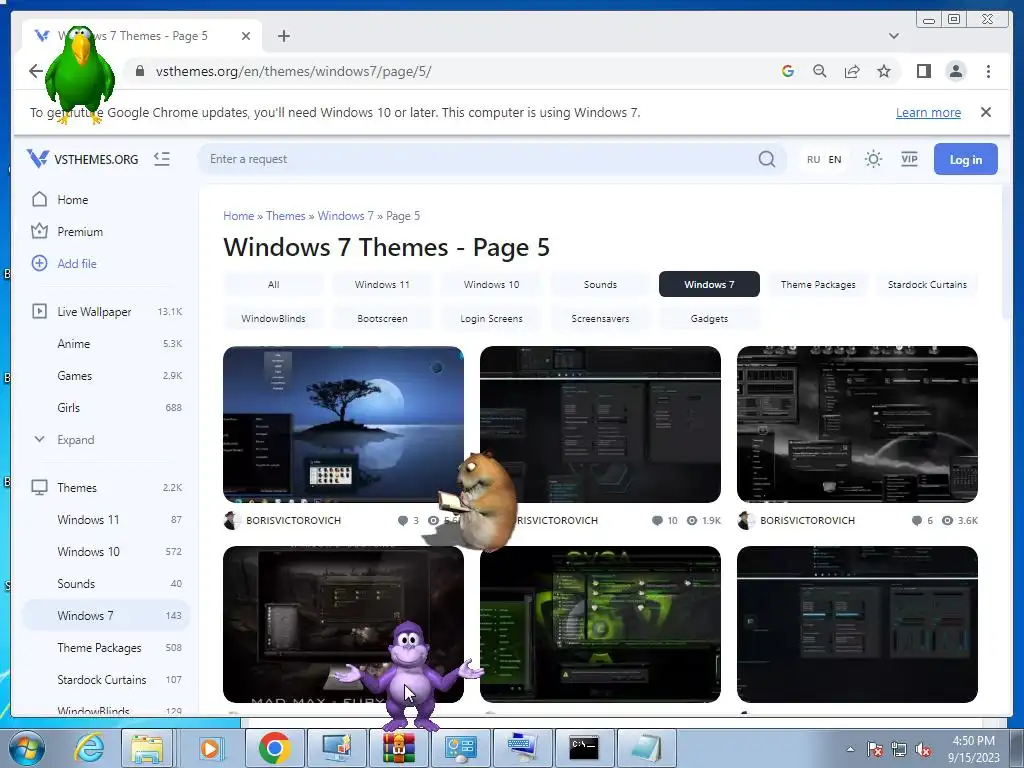Toggle light/dark theme sun icon
Image resolution: width=1024 pixels, height=768 pixels.
pyautogui.click(x=873, y=159)
